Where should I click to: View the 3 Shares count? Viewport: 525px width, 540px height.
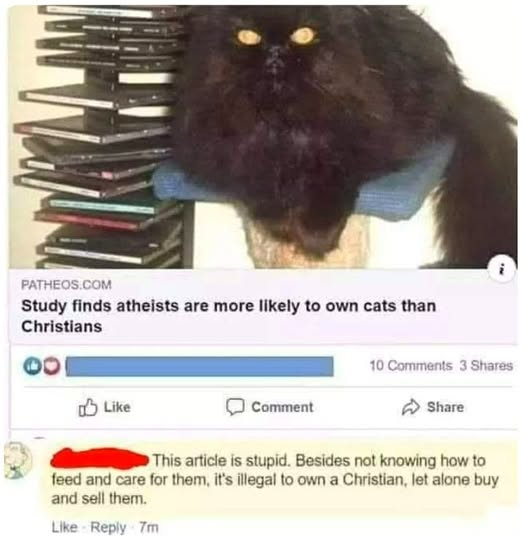coord(486,365)
